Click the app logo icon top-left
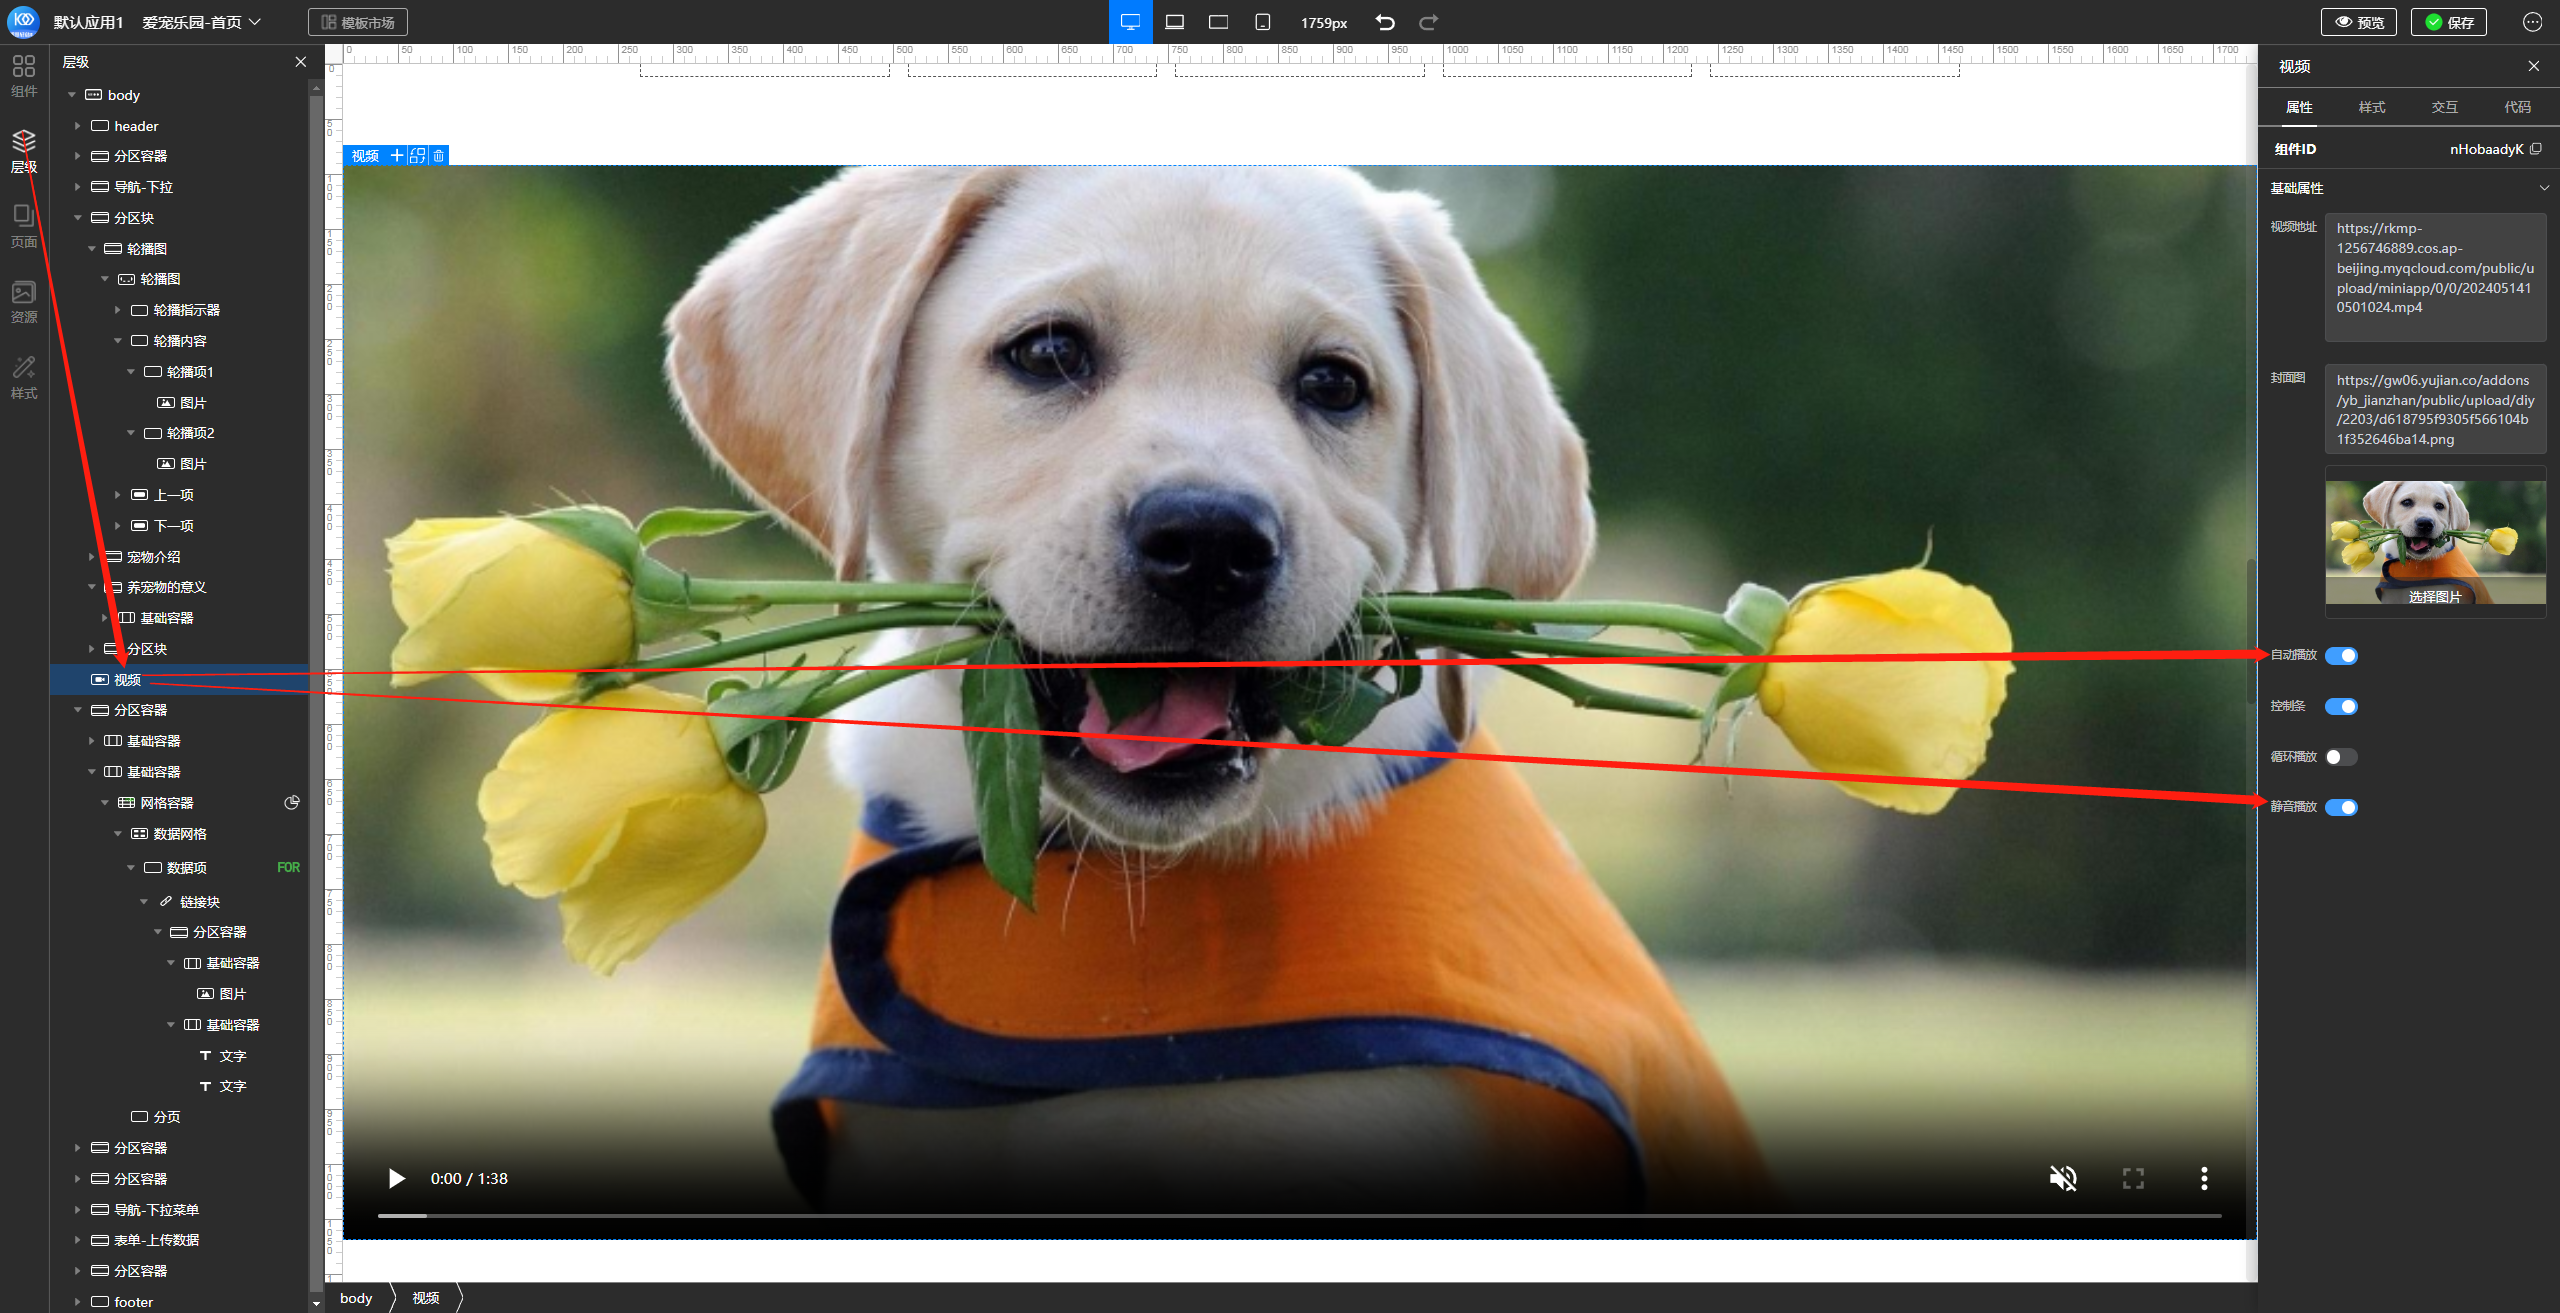This screenshot has height=1313, width=2560. tap(23, 21)
